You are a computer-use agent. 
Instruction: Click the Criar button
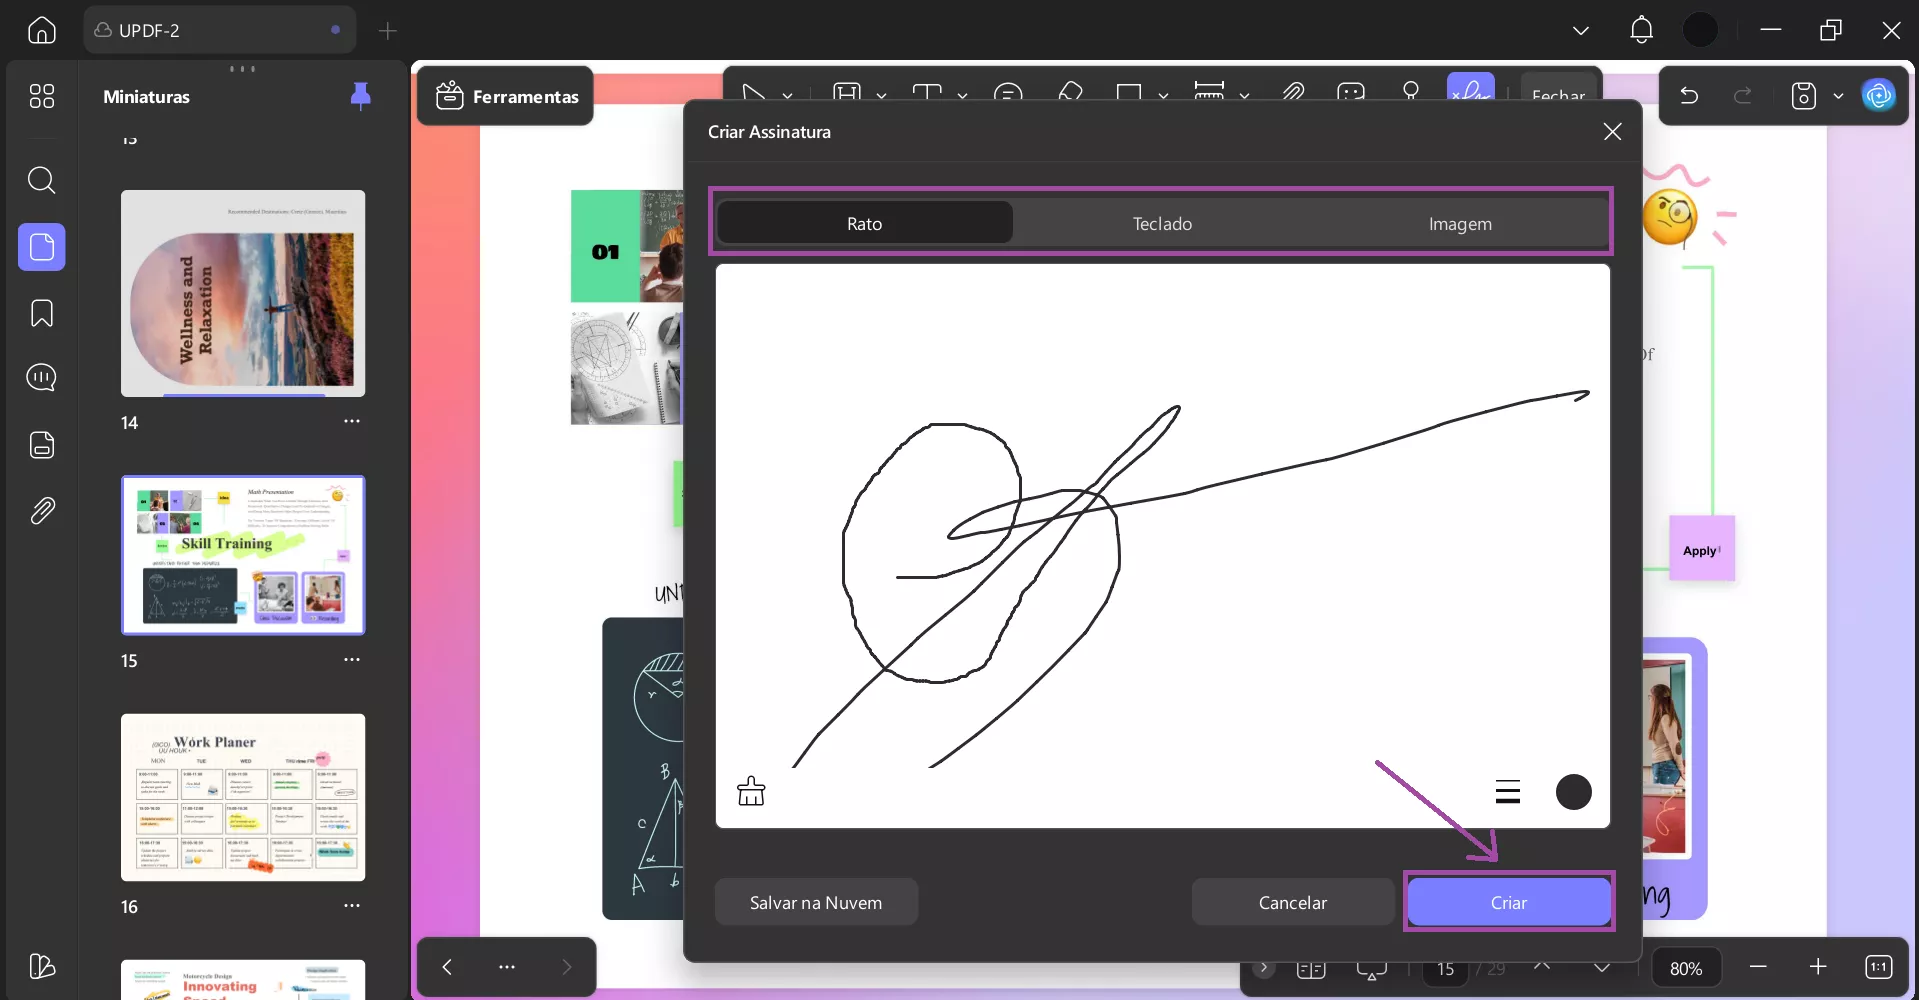point(1508,902)
